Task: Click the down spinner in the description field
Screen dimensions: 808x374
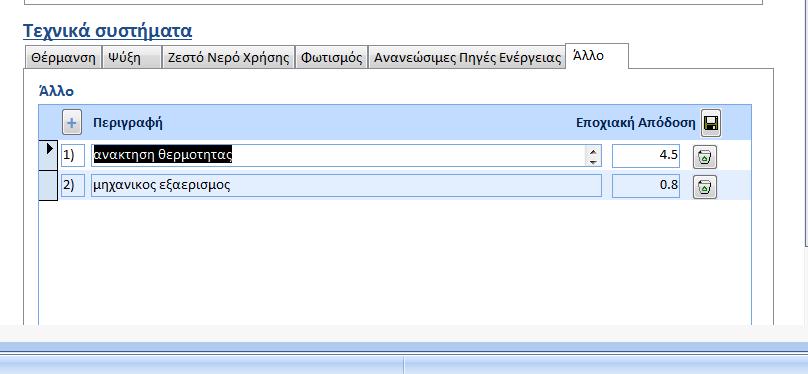Action: (x=593, y=161)
